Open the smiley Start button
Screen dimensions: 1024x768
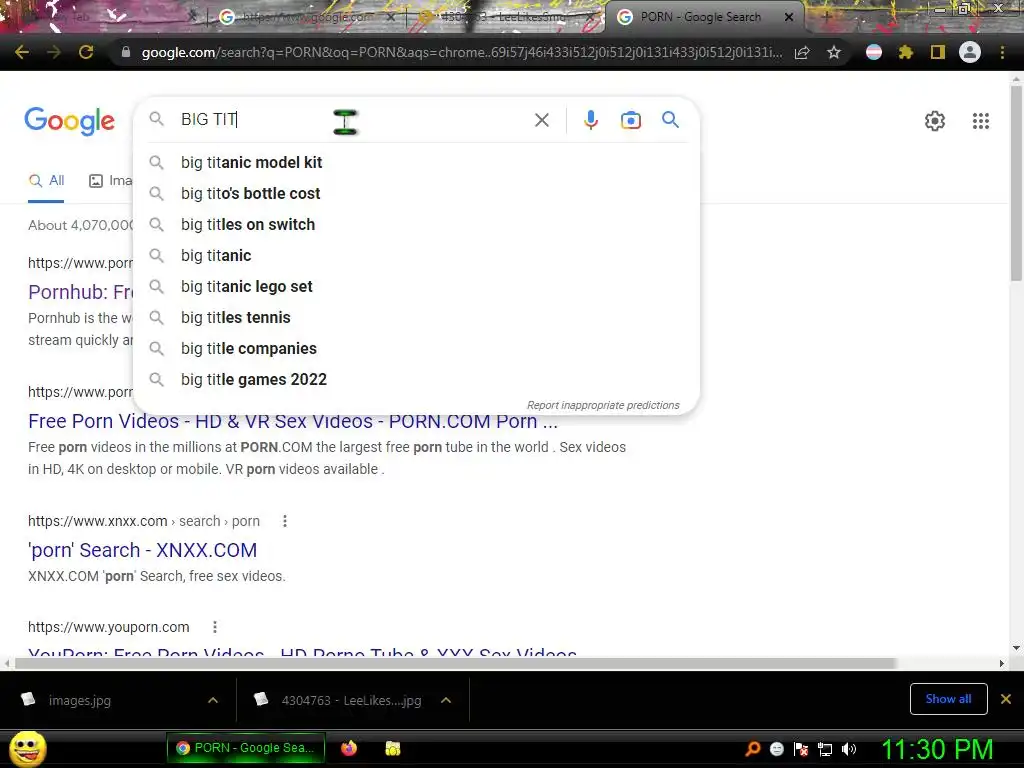tap(27, 748)
